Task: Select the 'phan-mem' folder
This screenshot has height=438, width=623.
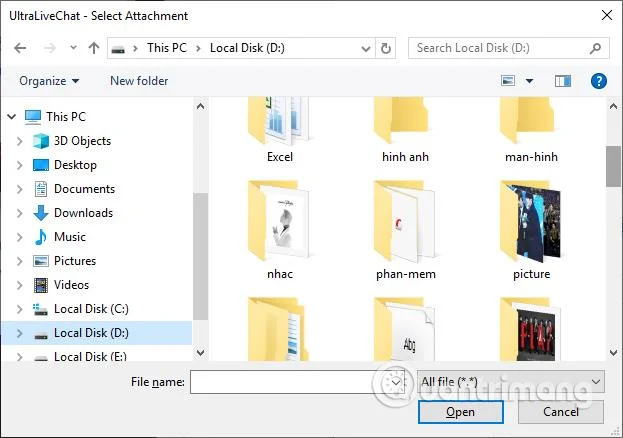Action: point(405,231)
